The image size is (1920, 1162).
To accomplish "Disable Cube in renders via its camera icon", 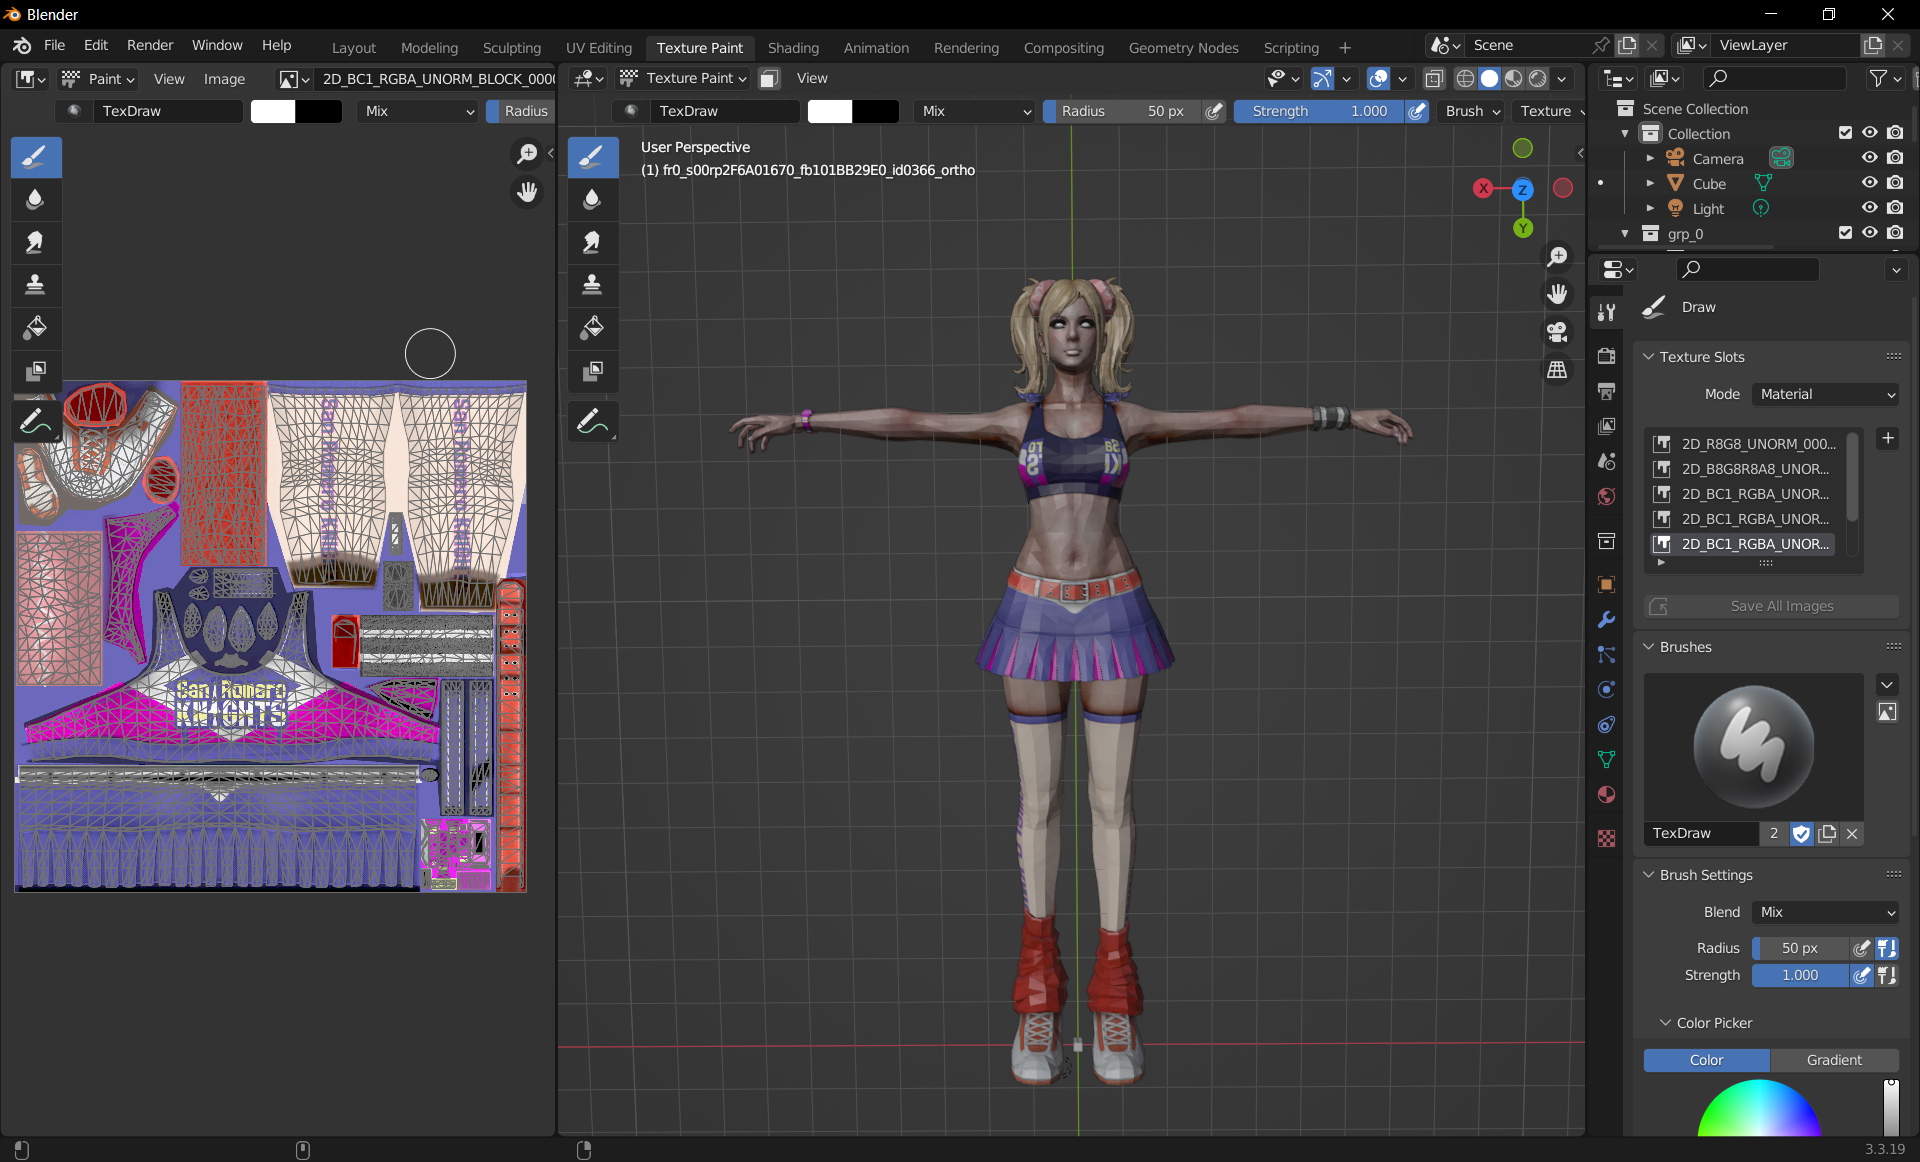I will point(1895,183).
